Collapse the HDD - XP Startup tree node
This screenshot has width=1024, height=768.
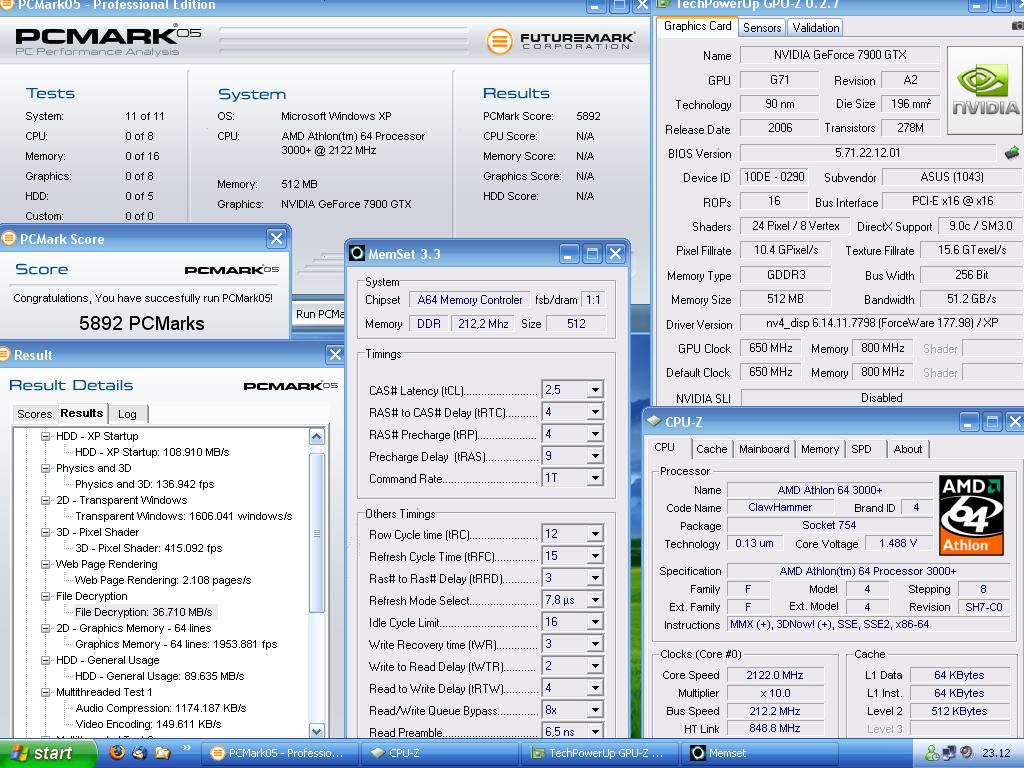tap(45, 436)
